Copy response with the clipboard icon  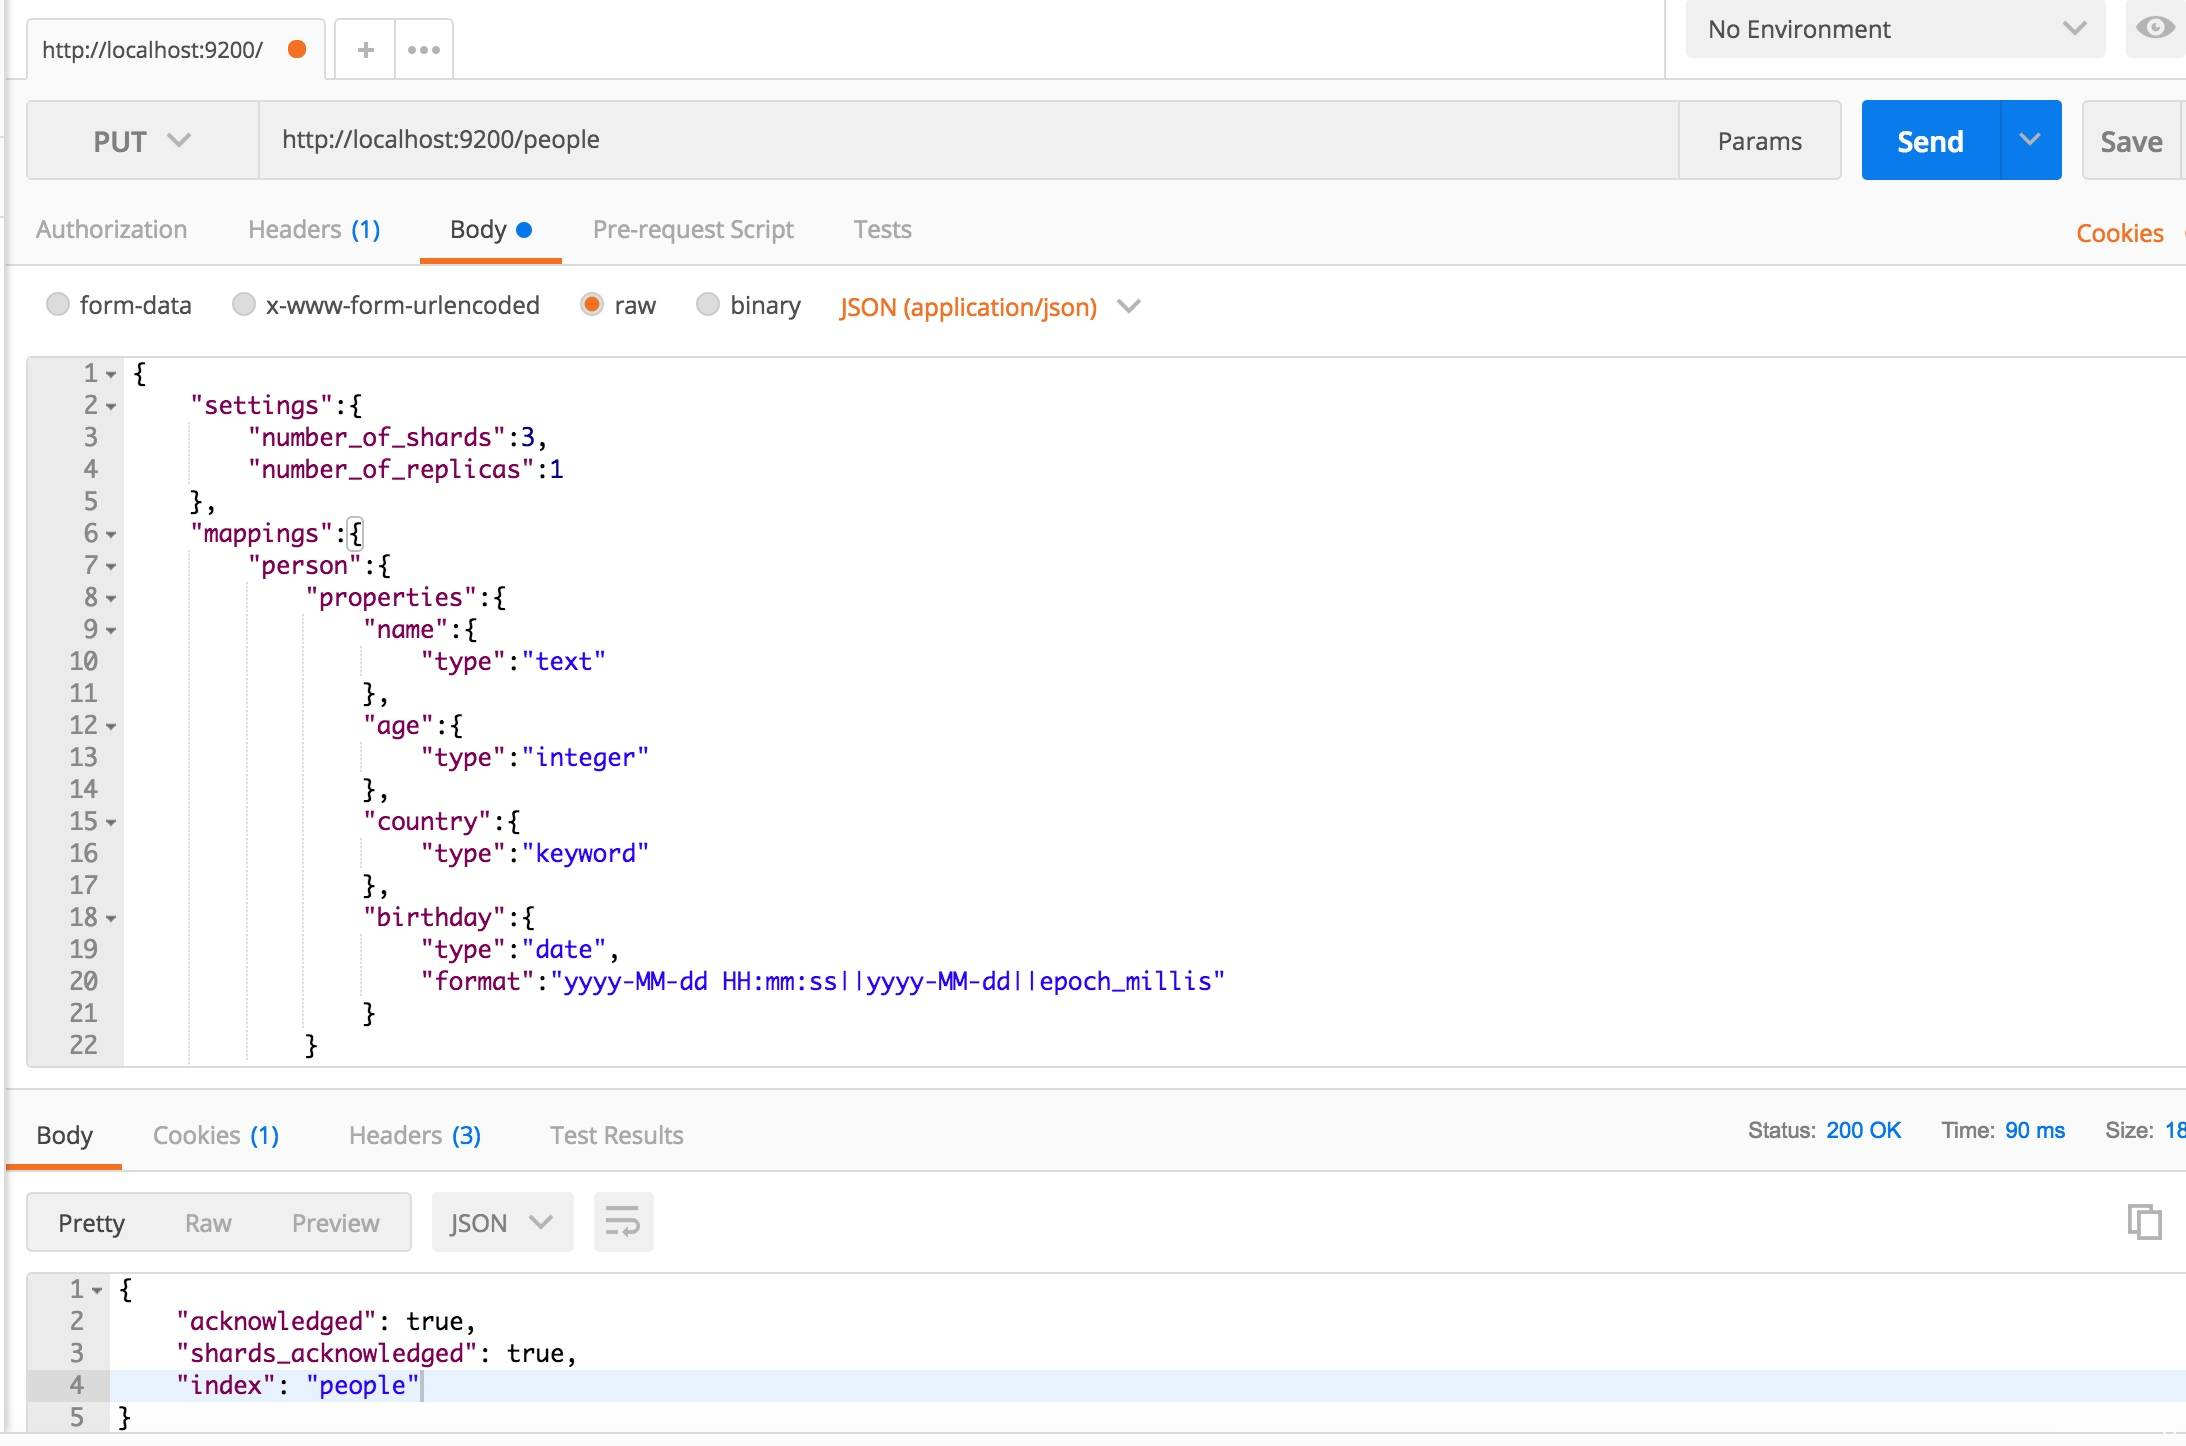tap(2144, 1222)
